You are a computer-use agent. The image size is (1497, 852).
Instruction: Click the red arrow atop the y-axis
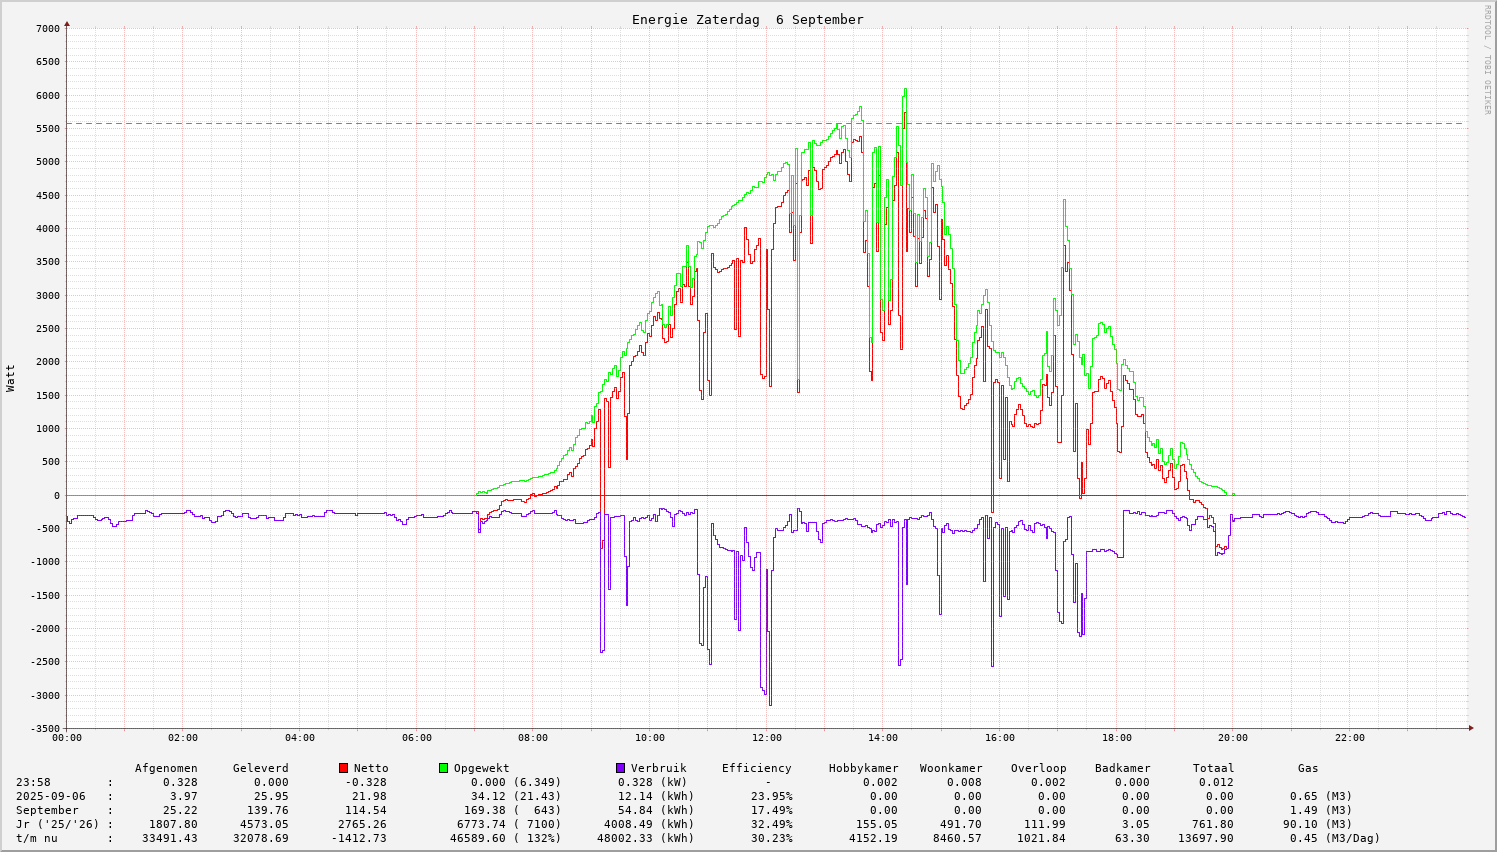67,22
